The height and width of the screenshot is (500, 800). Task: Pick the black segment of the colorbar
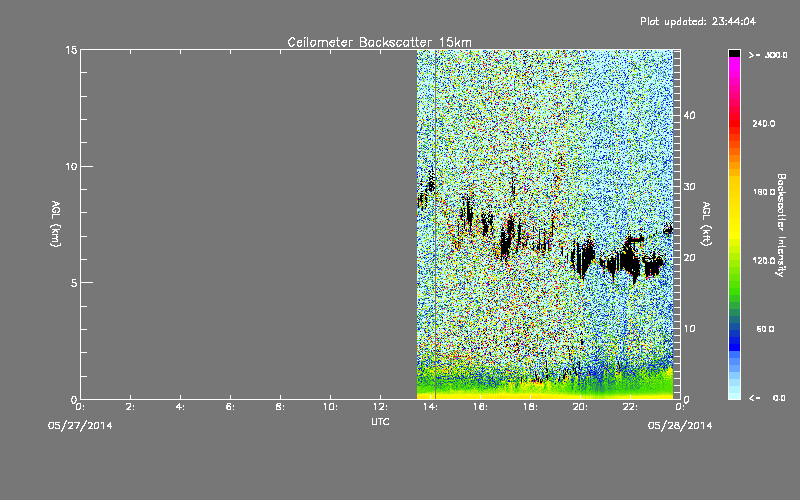pyautogui.click(x=734, y=53)
